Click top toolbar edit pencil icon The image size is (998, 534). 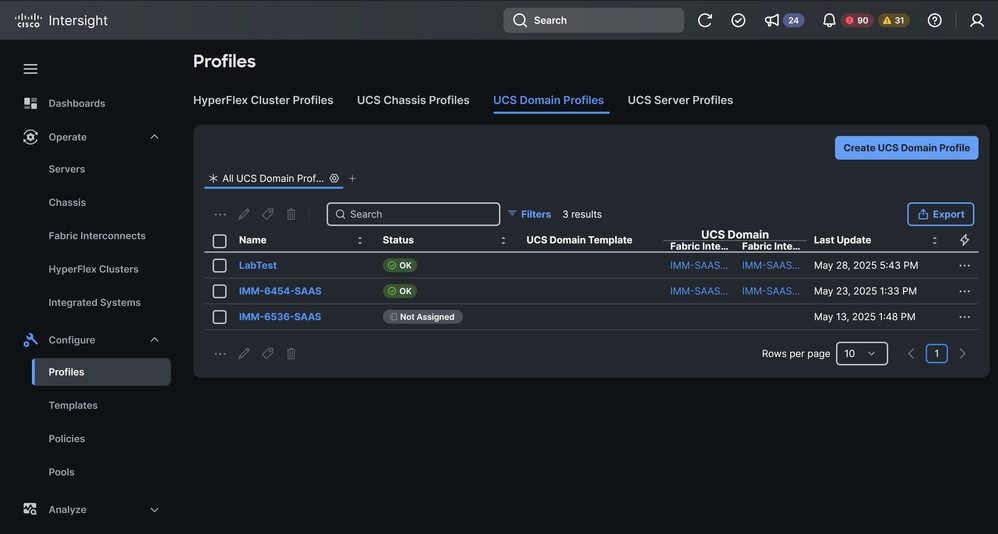[x=244, y=214]
